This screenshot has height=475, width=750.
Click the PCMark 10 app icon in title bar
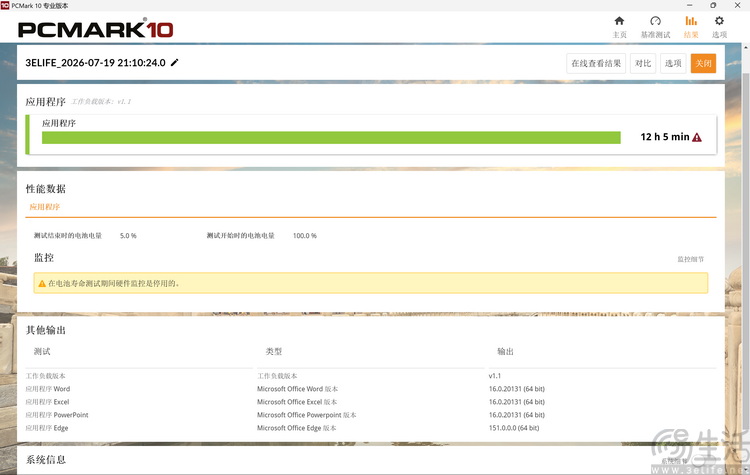click(x=5, y=5)
